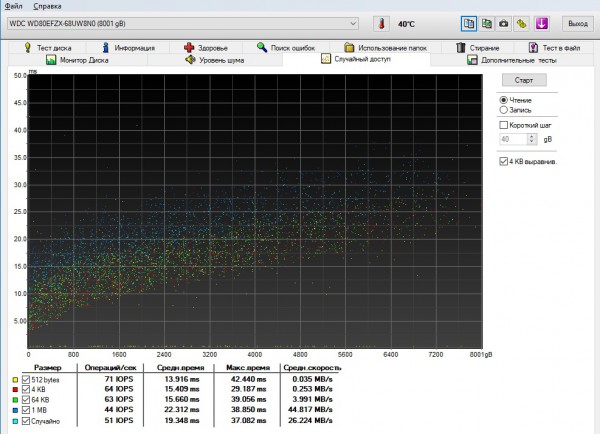Click the camera save screenshot icon
This screenshot has width=600, height=434.
[504, 24]
